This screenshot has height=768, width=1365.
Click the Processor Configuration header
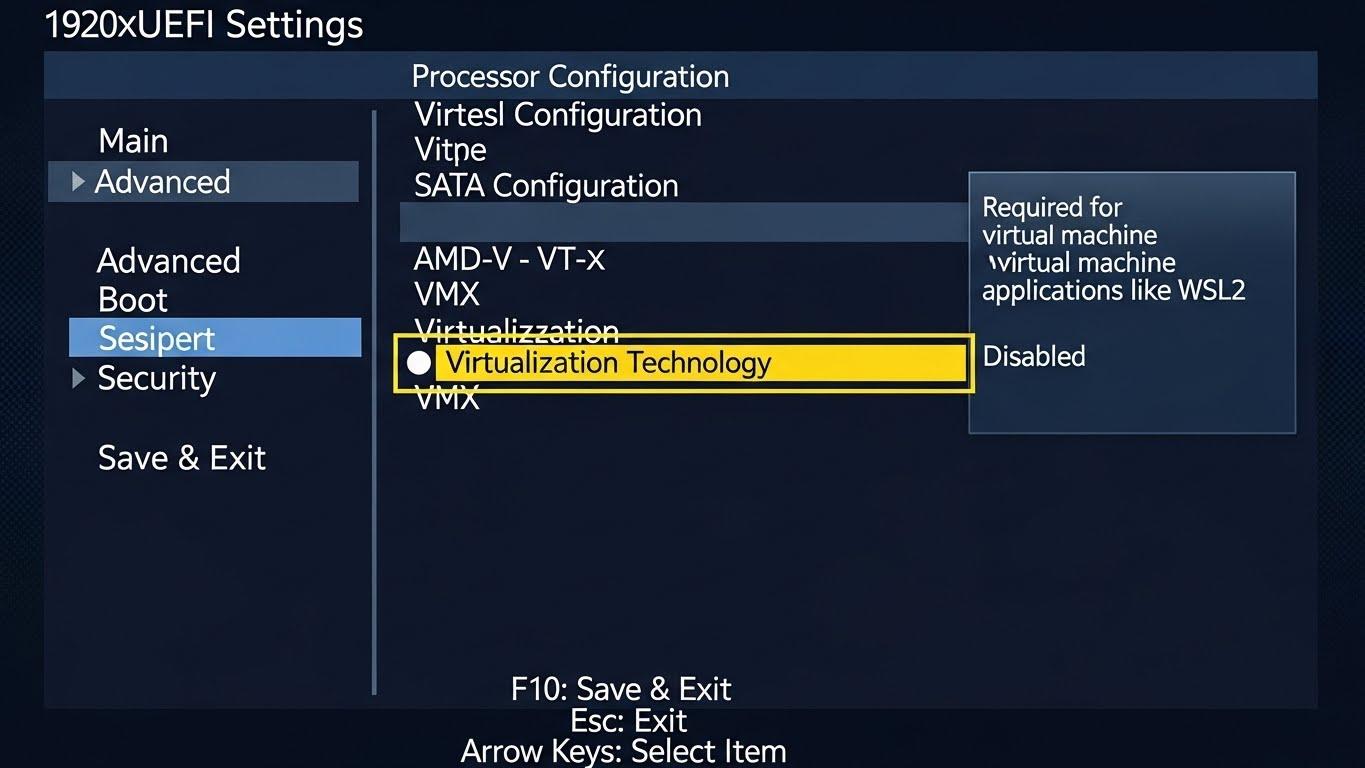click(x=570, y=76)
